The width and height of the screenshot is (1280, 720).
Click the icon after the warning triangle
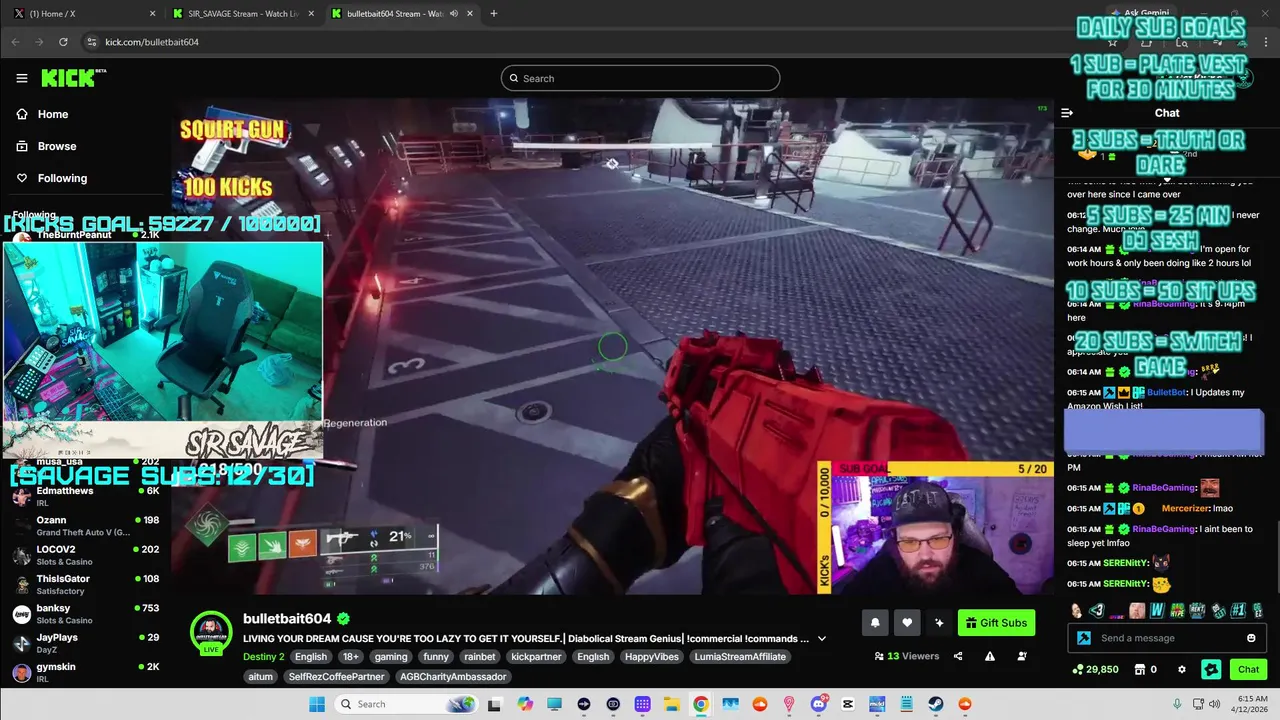pyautogui.click(x=1022, y=657)
